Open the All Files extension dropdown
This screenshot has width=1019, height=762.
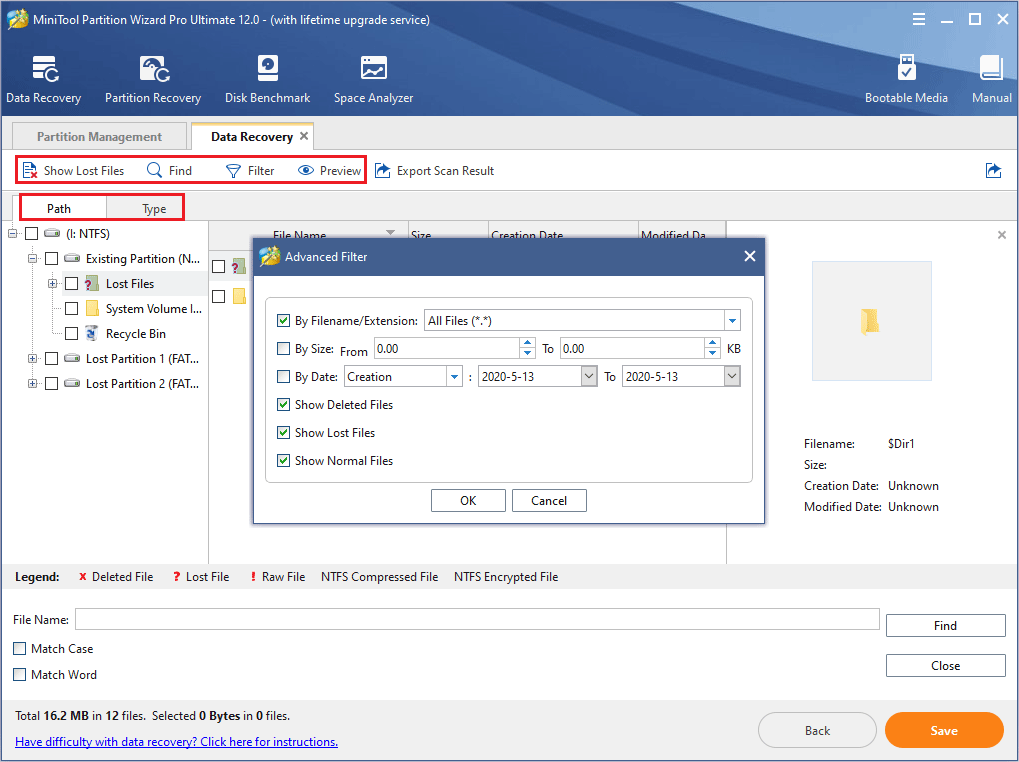(732, 320)
